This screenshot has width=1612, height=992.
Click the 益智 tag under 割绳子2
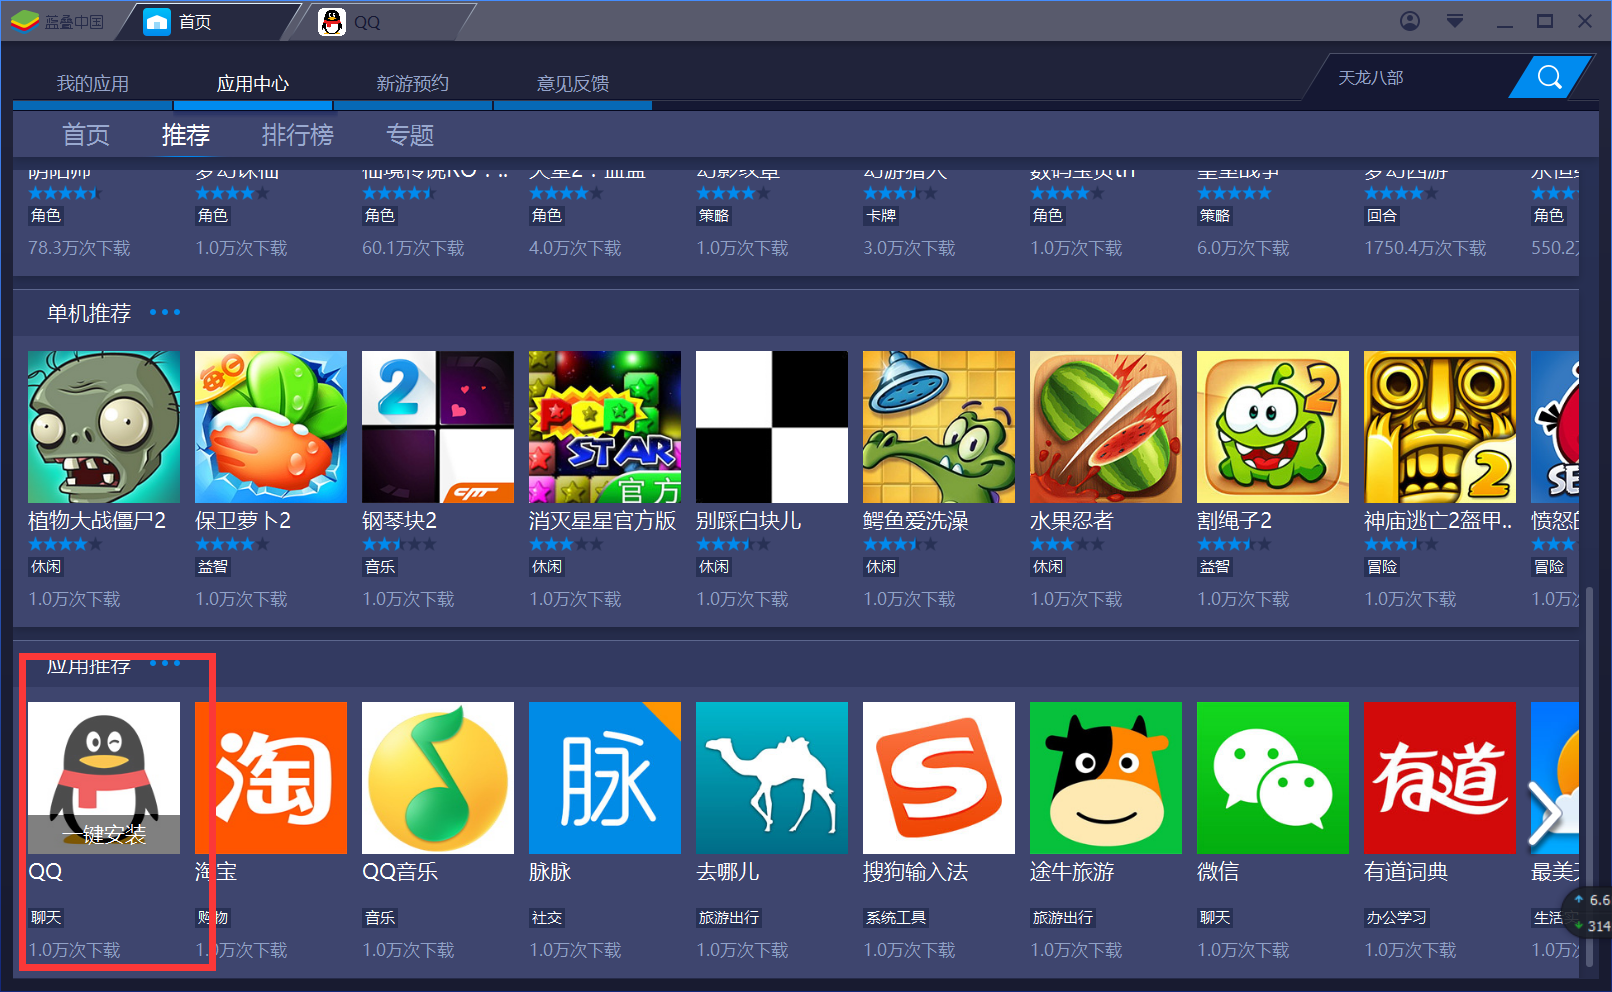click(x=1215, y=567)
